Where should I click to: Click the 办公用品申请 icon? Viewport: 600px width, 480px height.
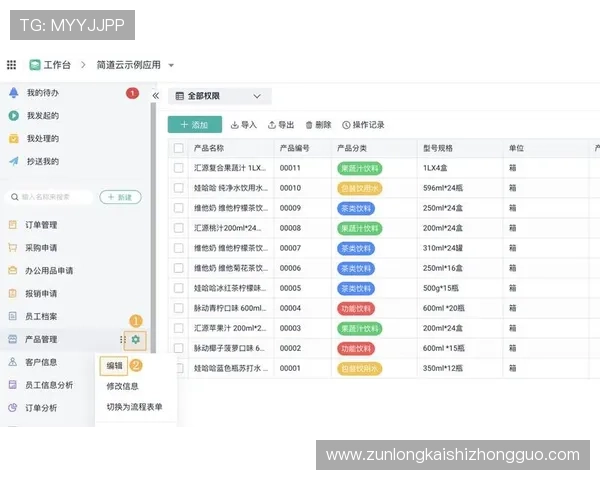coord(13,270)
